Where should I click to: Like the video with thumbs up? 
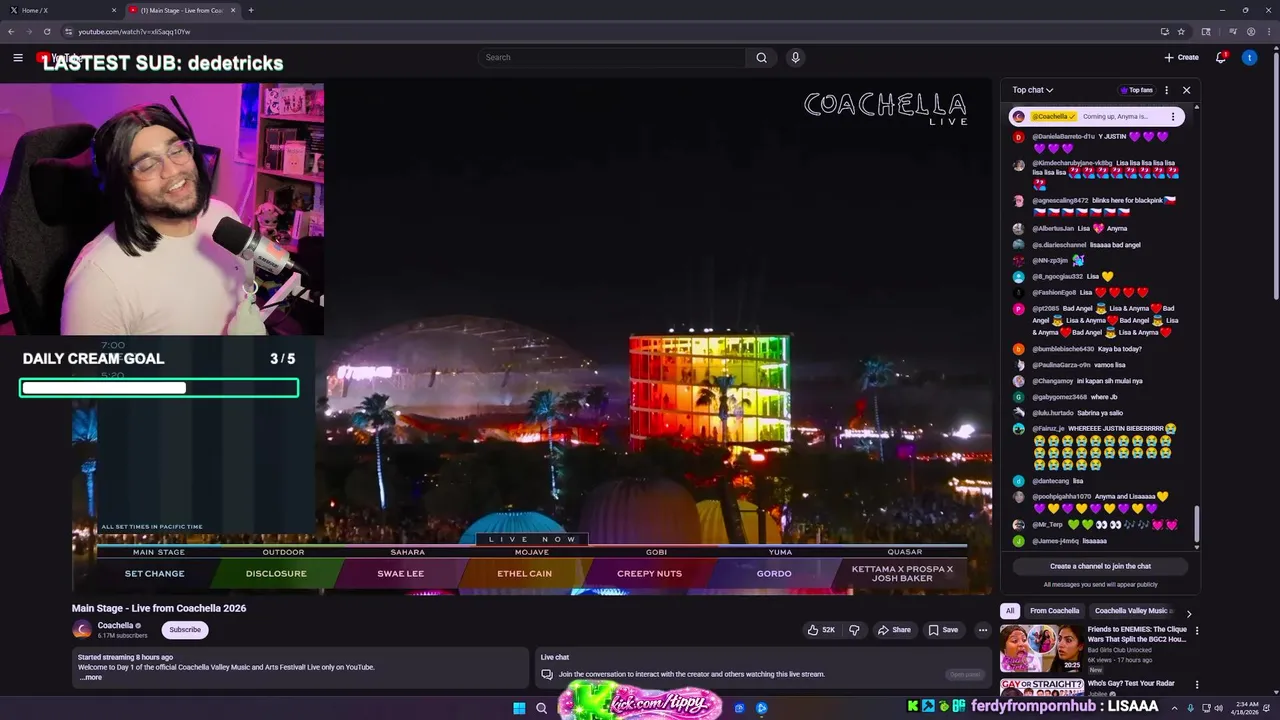pos(822,630)
